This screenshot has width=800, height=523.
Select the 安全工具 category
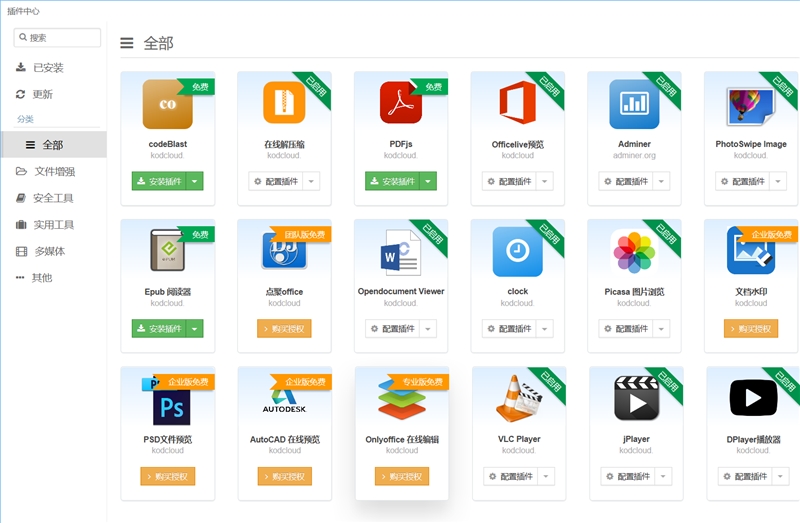tap(54, 198)
